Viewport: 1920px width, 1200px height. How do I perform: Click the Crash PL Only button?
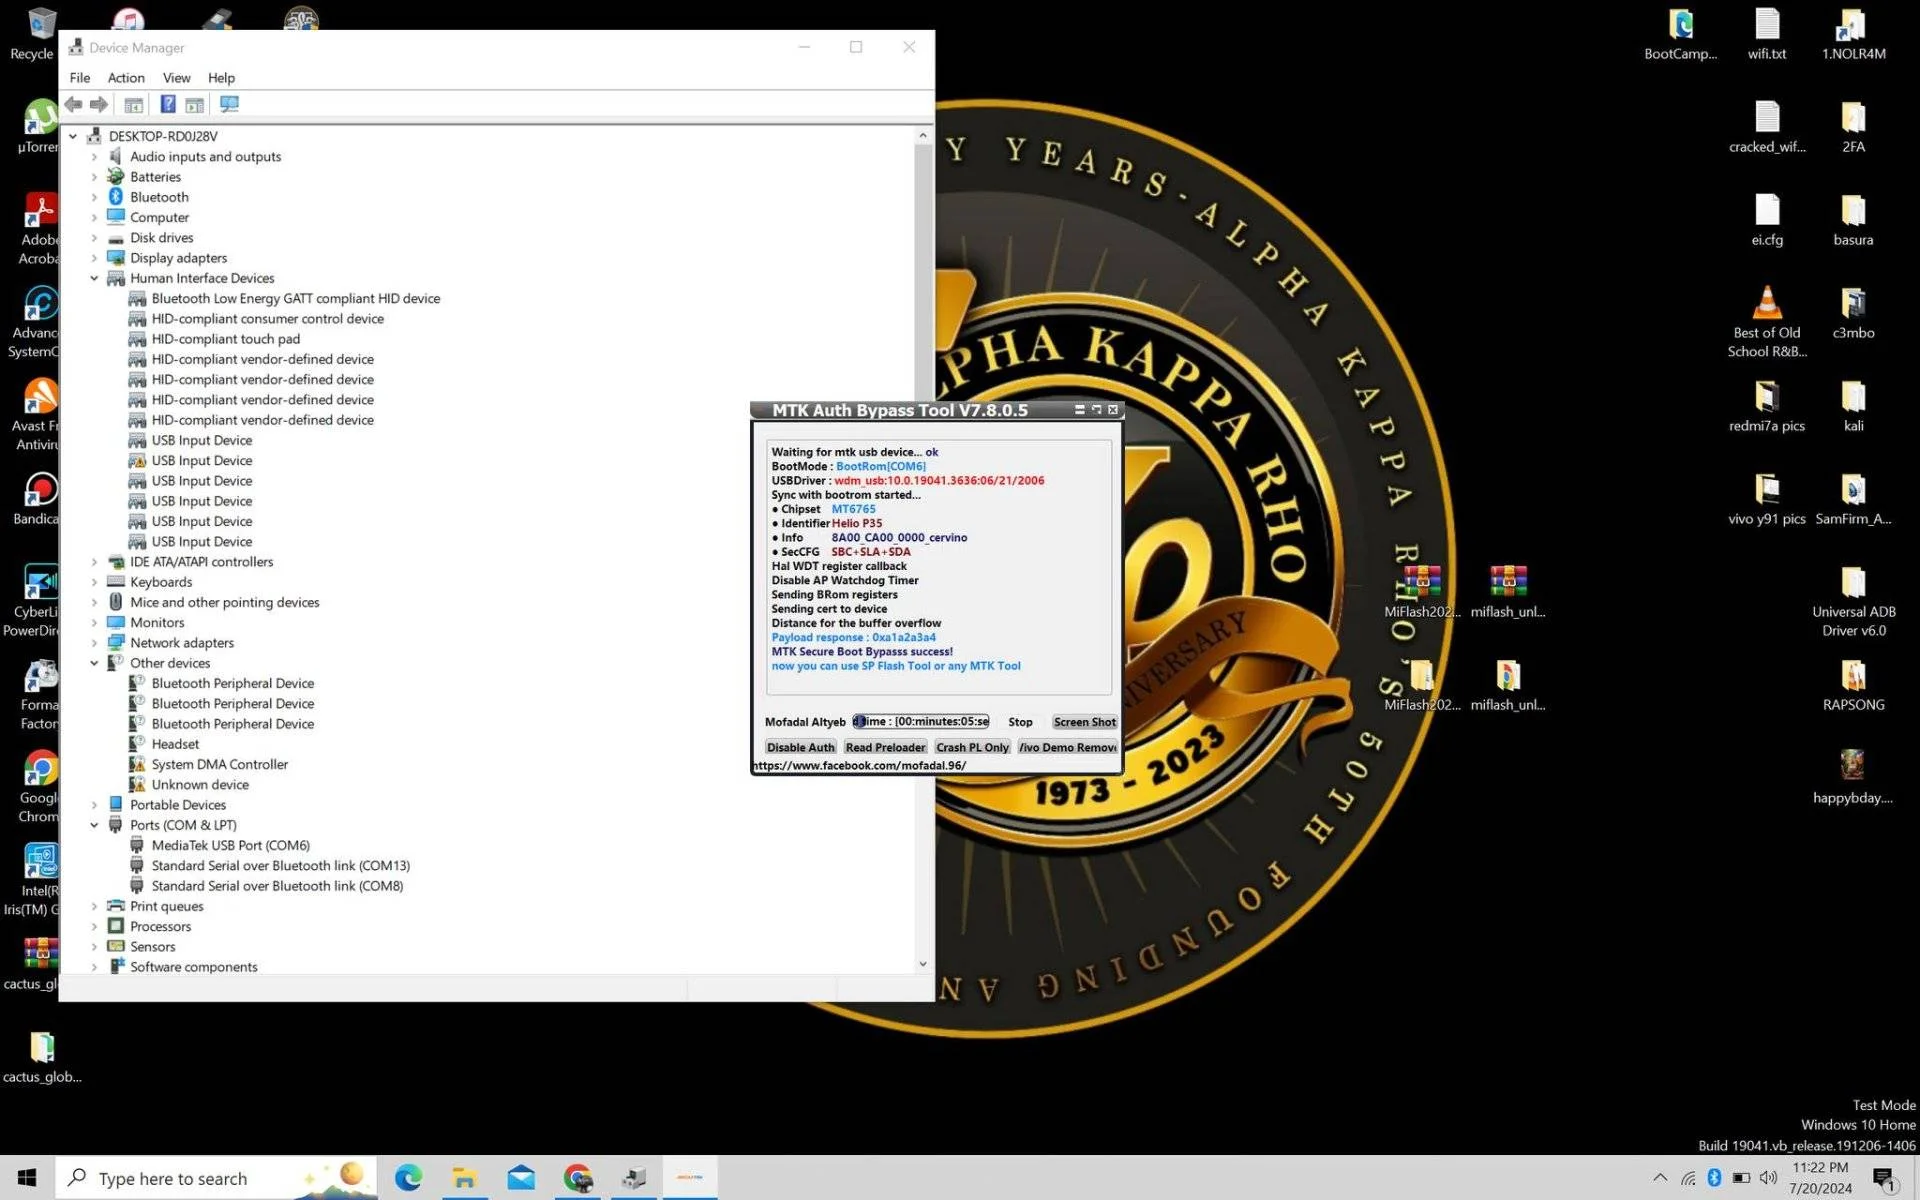[972, 747]
